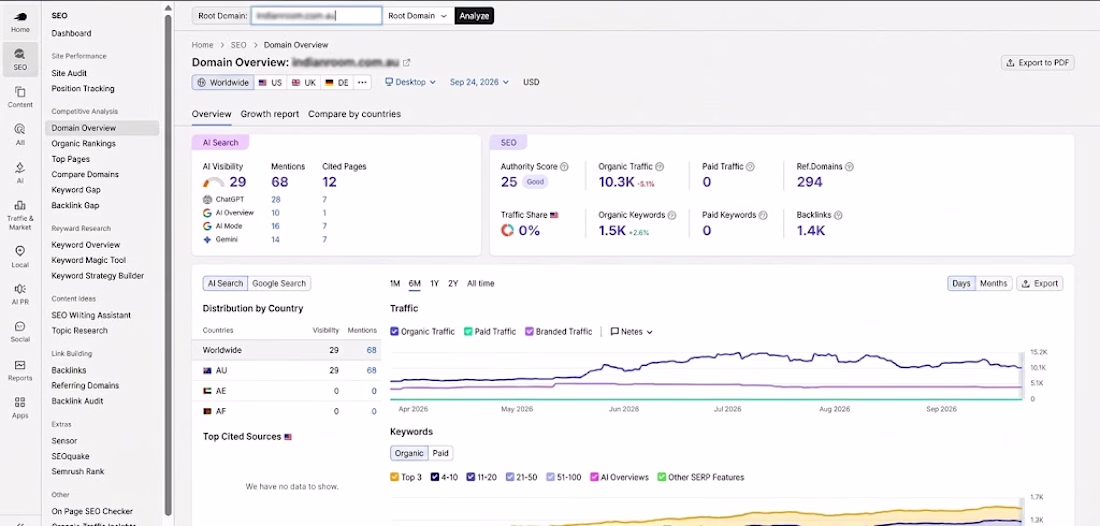Viewport: 1100px width, 526px height.
Task: Click the Export button in chart panel
Action: click(1040, 283)
